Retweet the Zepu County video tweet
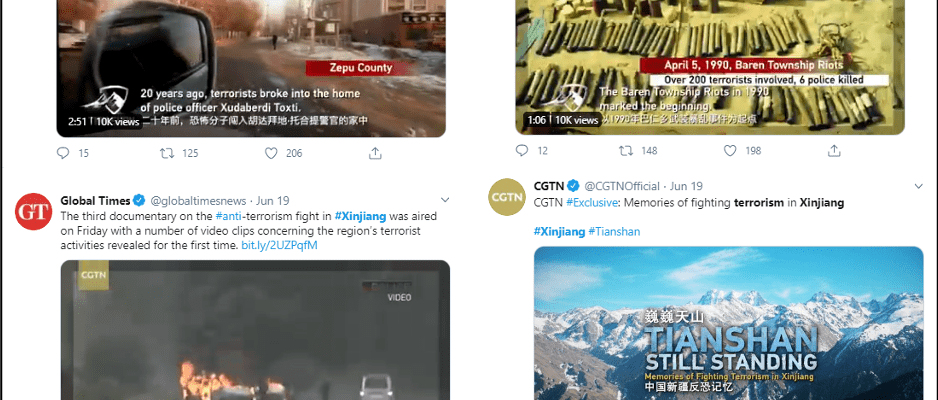Screen dimensions: 938x400 (x=167, y=153)
